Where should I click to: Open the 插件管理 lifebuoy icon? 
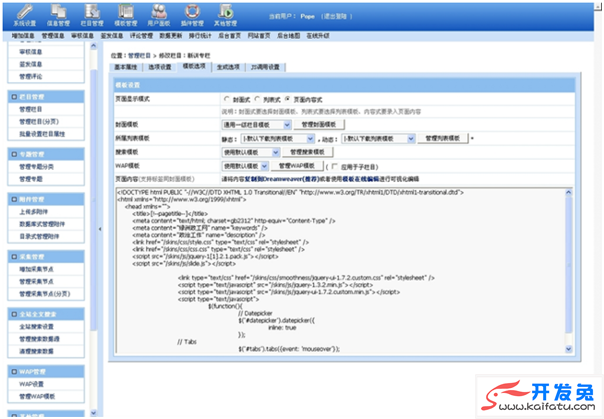tap(192, 15)
